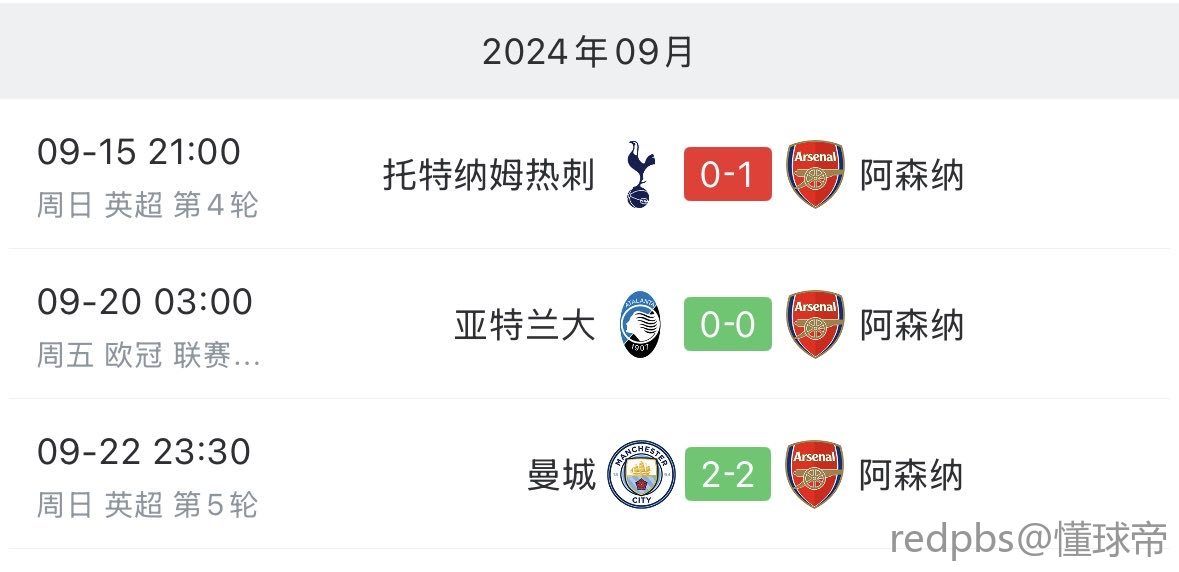1179x572 pixels.
Task: Tap 周日 英超 第5轮 round label
Action: (147, 505)
